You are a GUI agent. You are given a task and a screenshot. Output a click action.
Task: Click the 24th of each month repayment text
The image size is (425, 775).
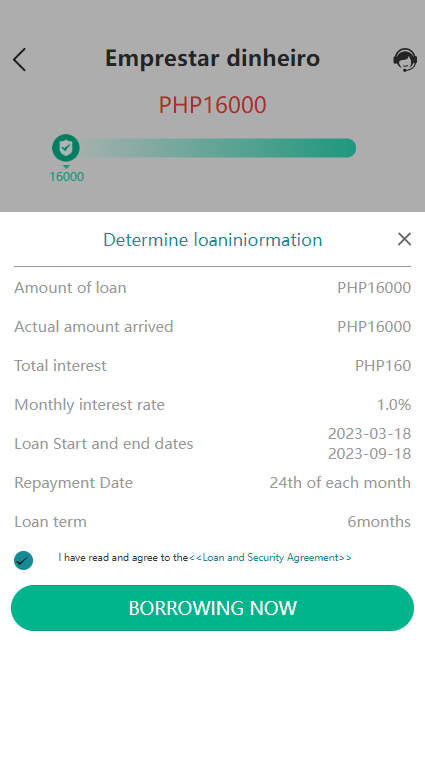pyautogui.click(x=340, y=482)
